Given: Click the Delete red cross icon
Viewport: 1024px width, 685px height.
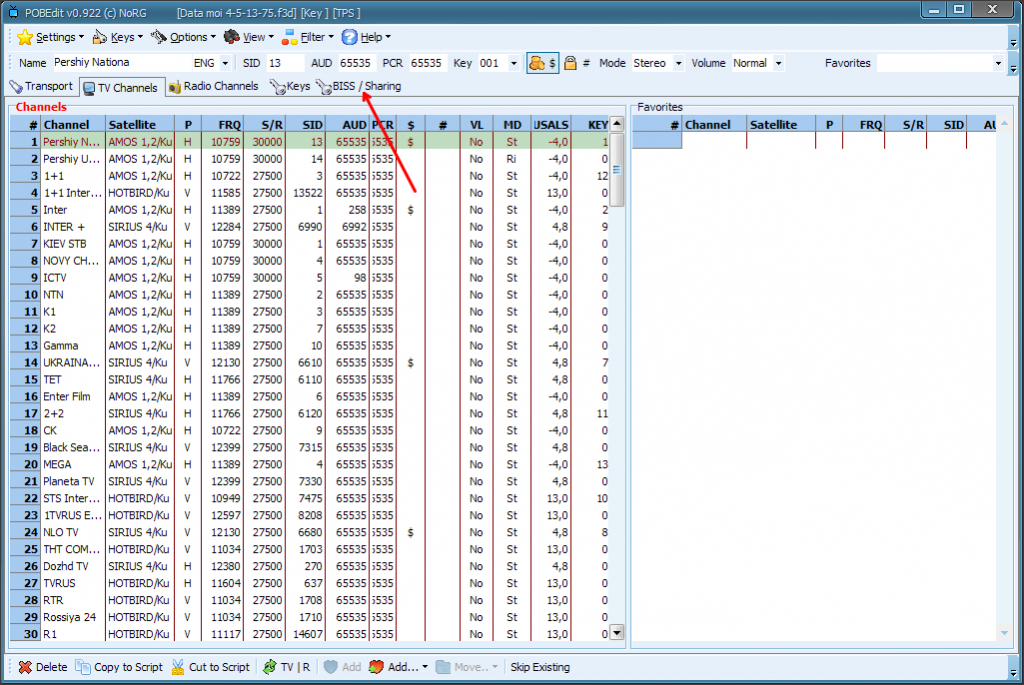Looking at the screenshot, I should 25,667.
